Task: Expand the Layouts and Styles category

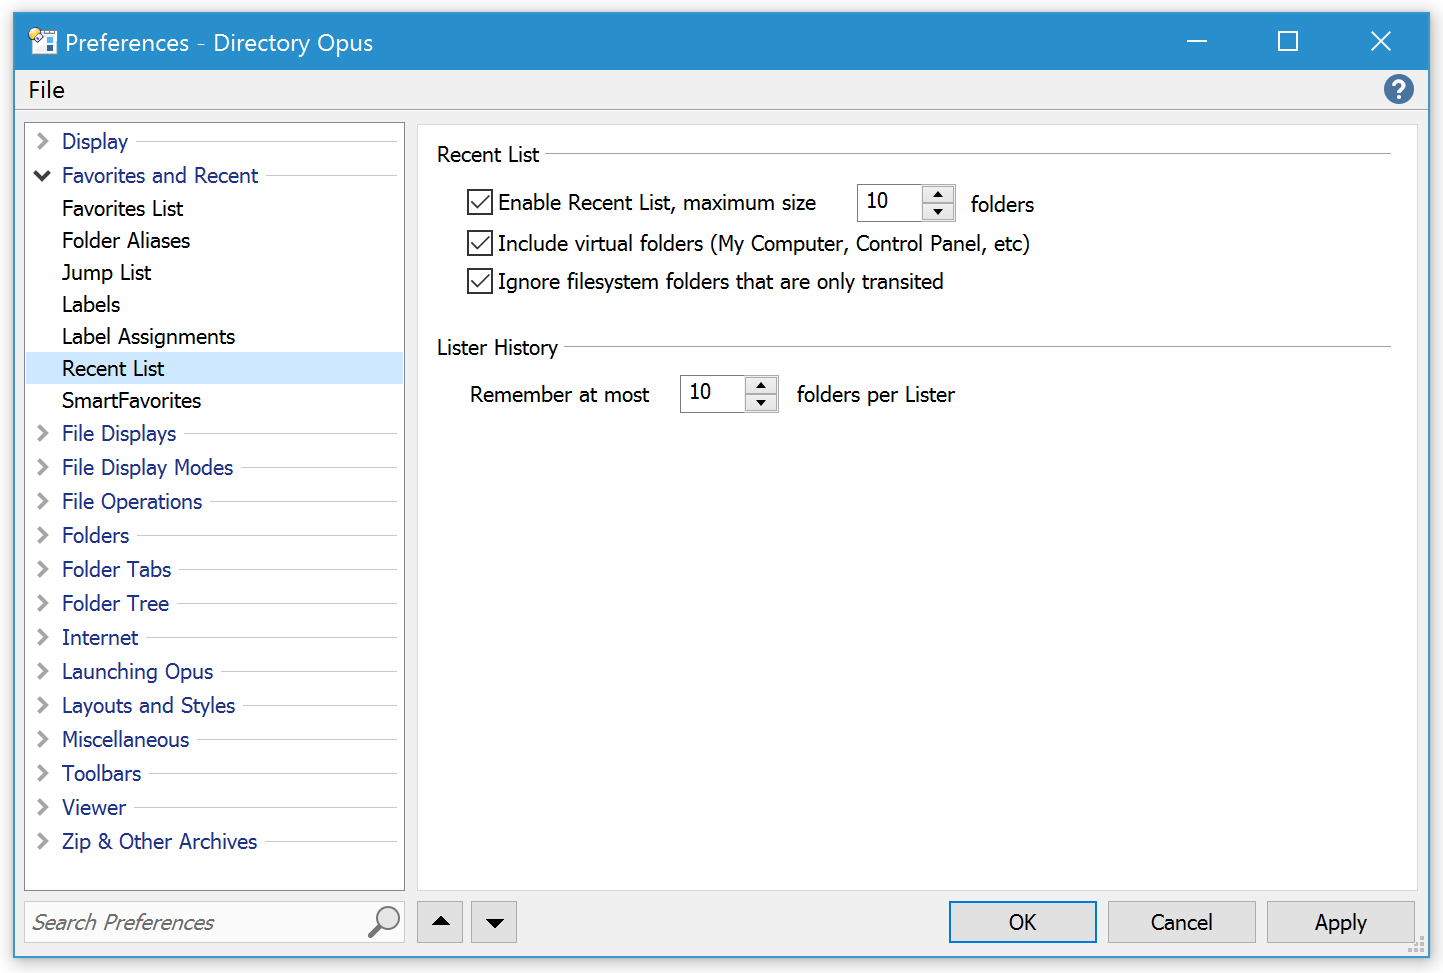Action: 43,705
